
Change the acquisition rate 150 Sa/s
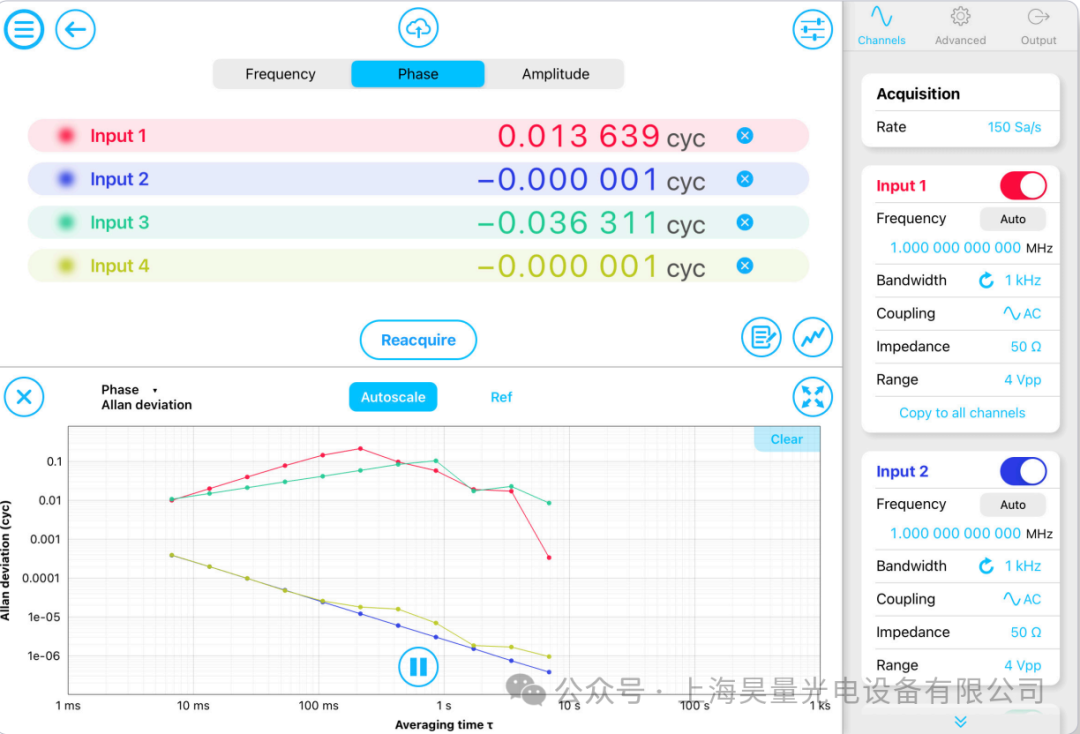coord(1014,127)
